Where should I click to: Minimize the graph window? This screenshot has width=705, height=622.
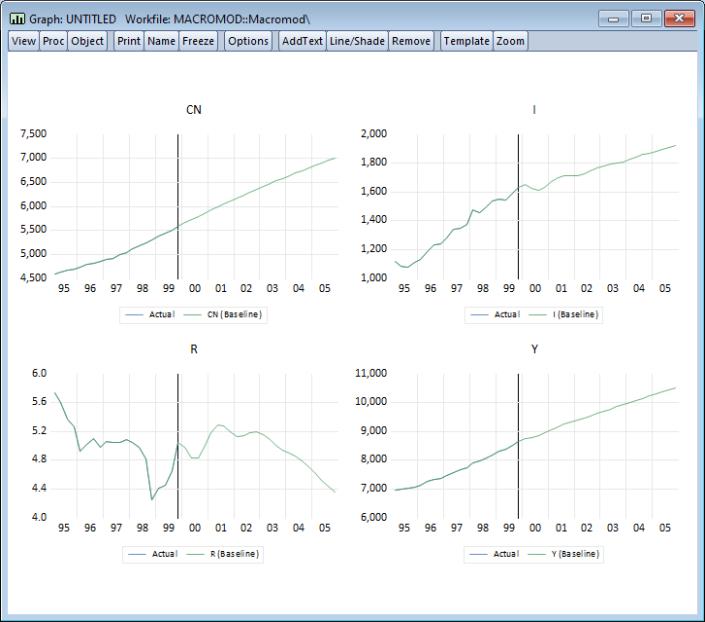pos(615,19)
